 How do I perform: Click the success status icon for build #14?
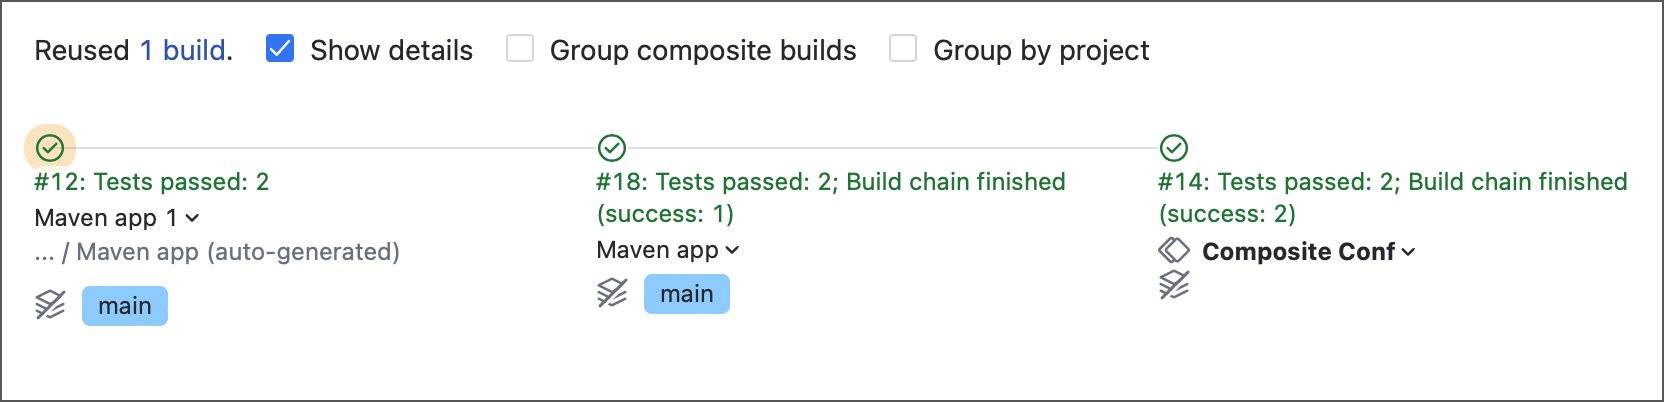pyautogui.click(x=1174, y=148)
